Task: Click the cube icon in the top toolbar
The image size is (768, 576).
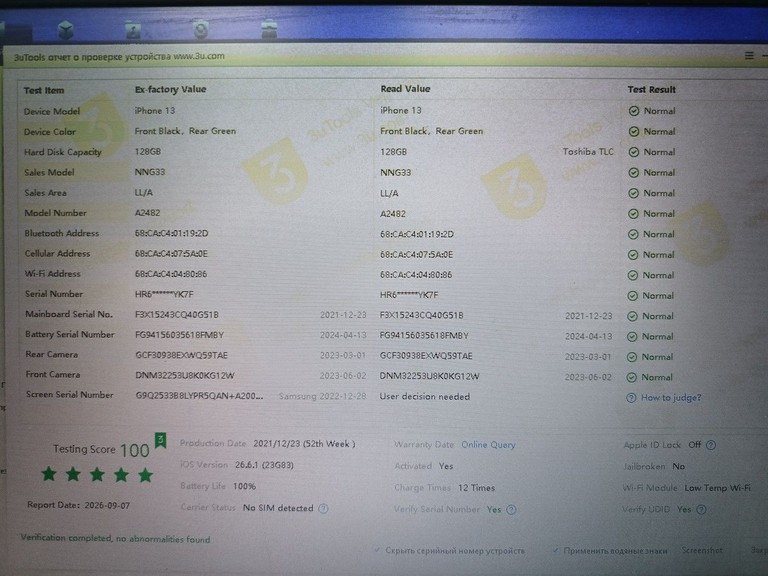Action: 66,30
